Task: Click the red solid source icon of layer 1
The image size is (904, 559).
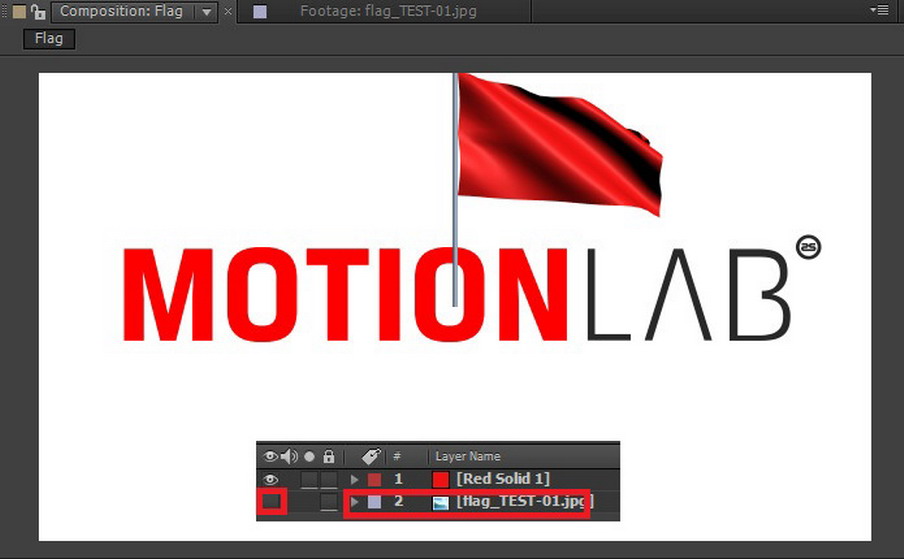Action: 440,479
